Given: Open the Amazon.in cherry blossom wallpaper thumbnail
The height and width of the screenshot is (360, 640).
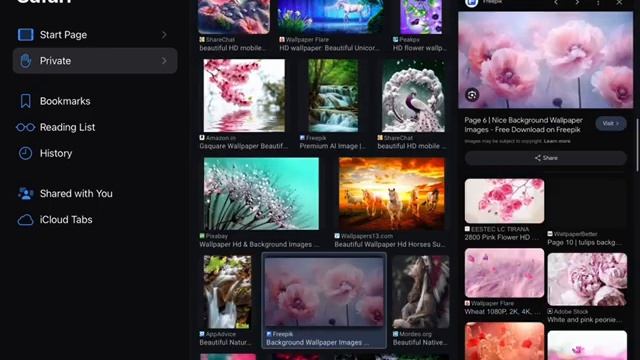Looking at the screenshot, I should click(244, 96).
